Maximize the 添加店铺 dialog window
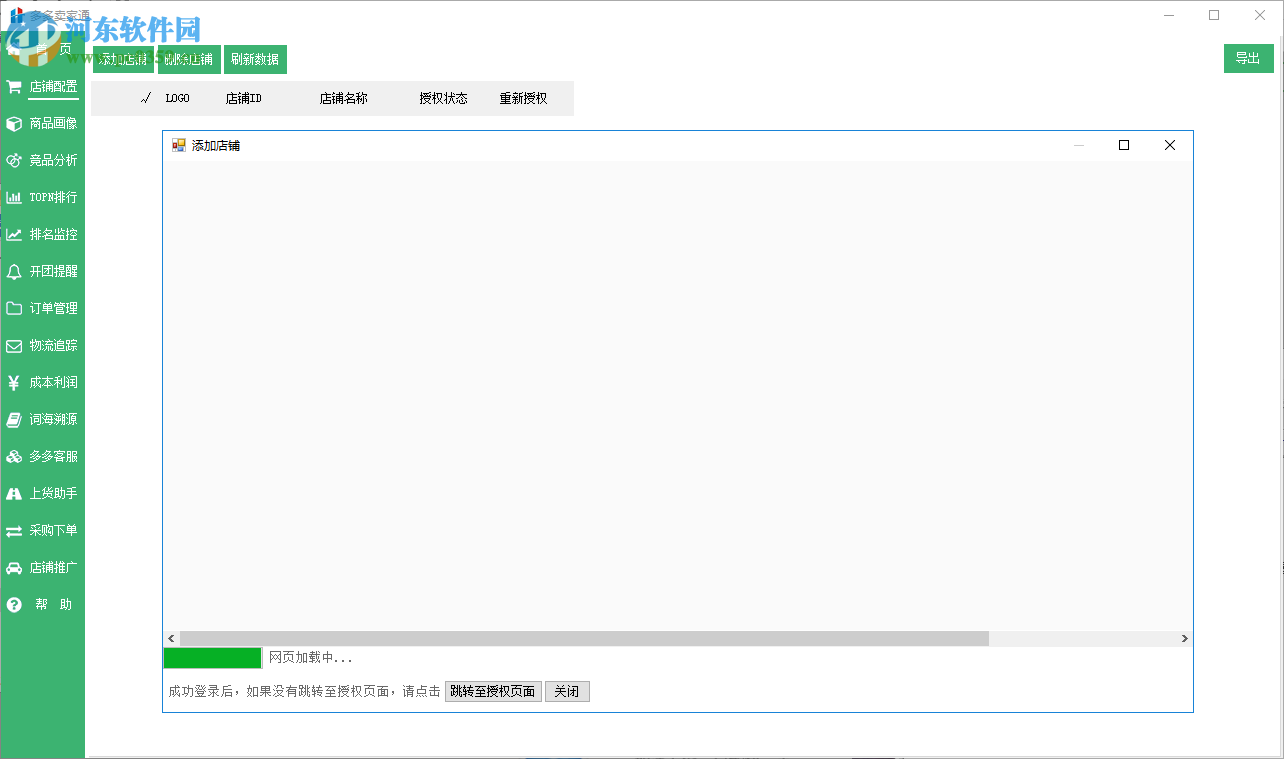This screenshot has width=1284, height=759. 1124,145
